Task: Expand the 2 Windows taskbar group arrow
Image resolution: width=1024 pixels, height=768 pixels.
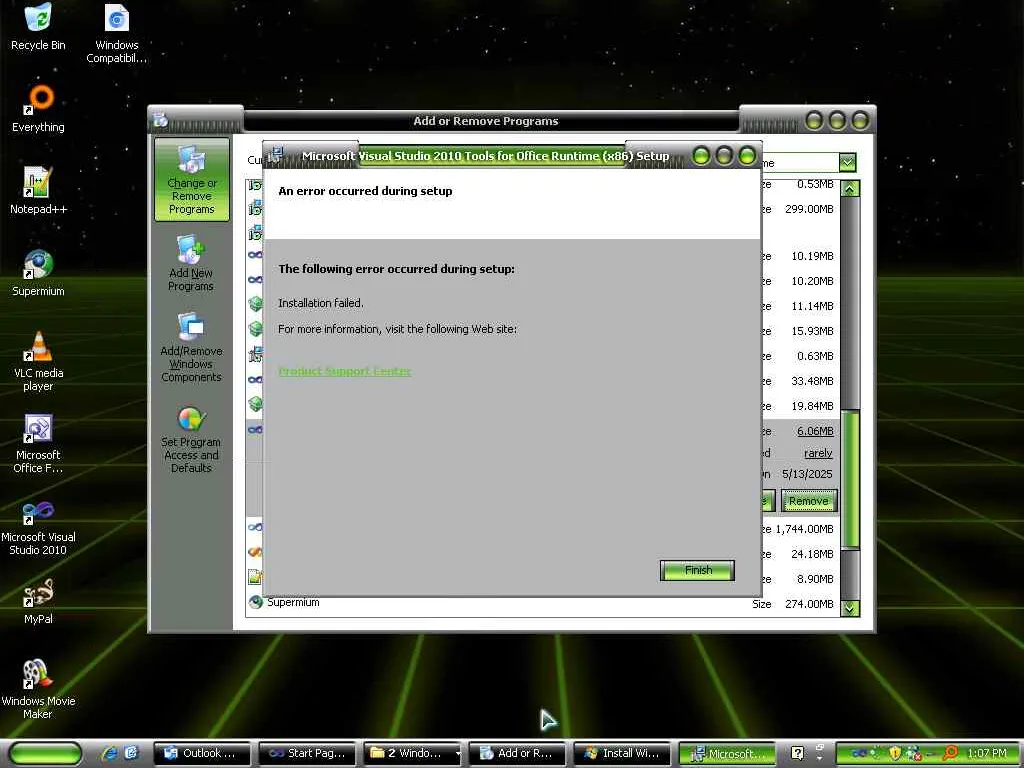Action: point(457,754)
